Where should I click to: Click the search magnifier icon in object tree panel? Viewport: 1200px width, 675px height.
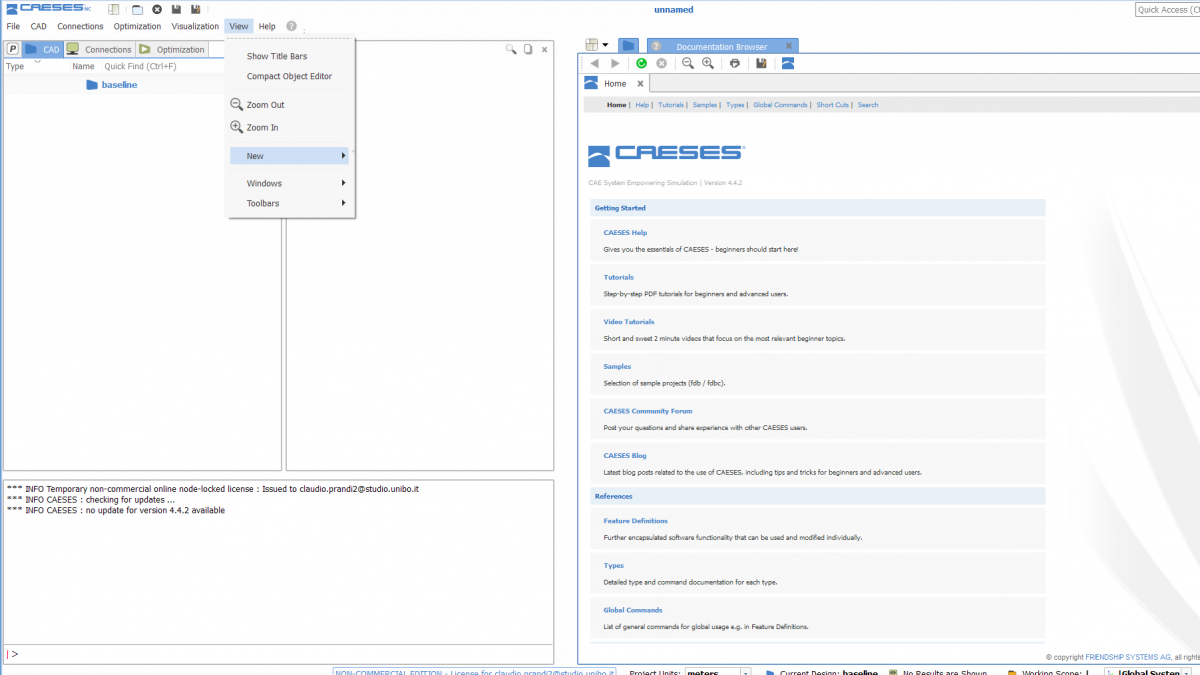pyautogui.click(x=511, y=49)
